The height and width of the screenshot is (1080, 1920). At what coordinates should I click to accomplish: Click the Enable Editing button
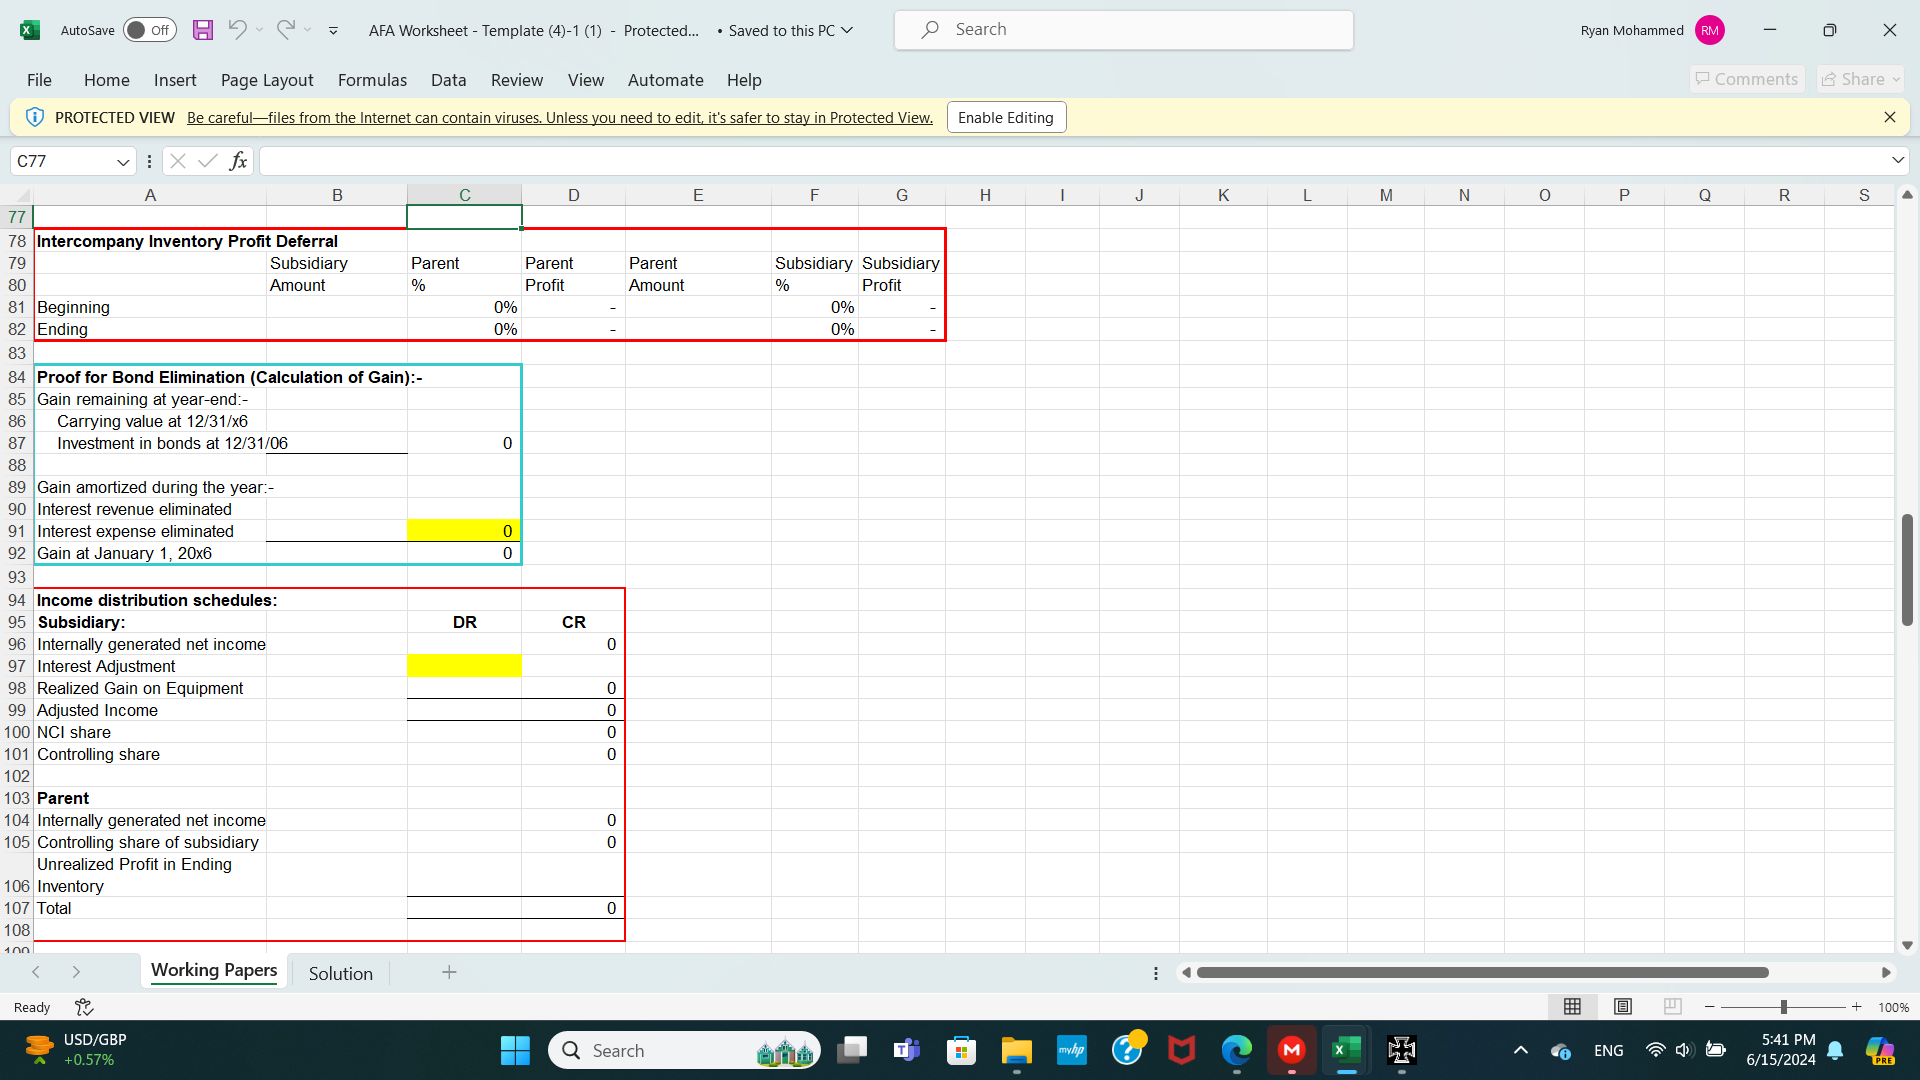[x=1005, y=117]
